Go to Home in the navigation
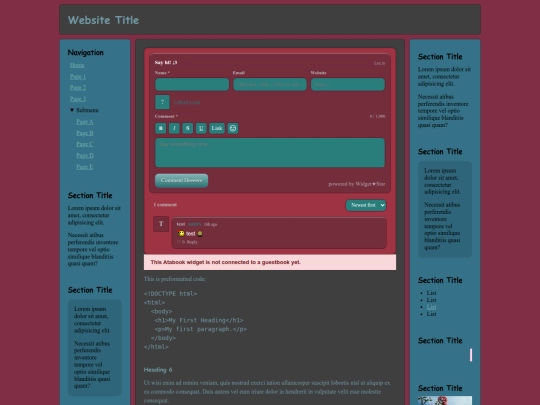Viewport: 540px width, 405px height. 77,65
